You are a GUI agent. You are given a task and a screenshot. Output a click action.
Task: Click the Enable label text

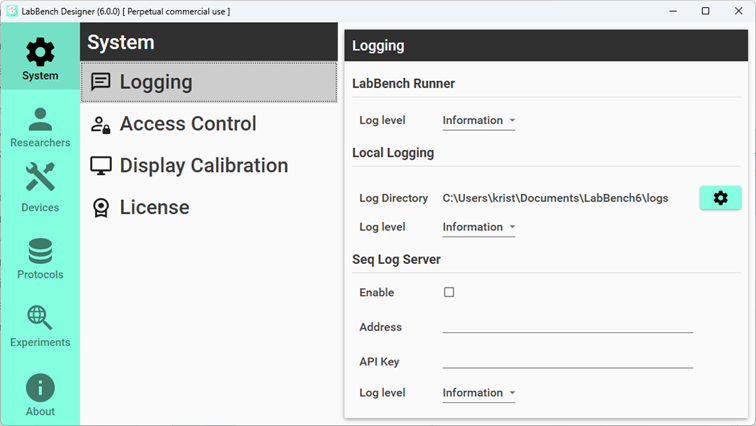coord(377,293)
